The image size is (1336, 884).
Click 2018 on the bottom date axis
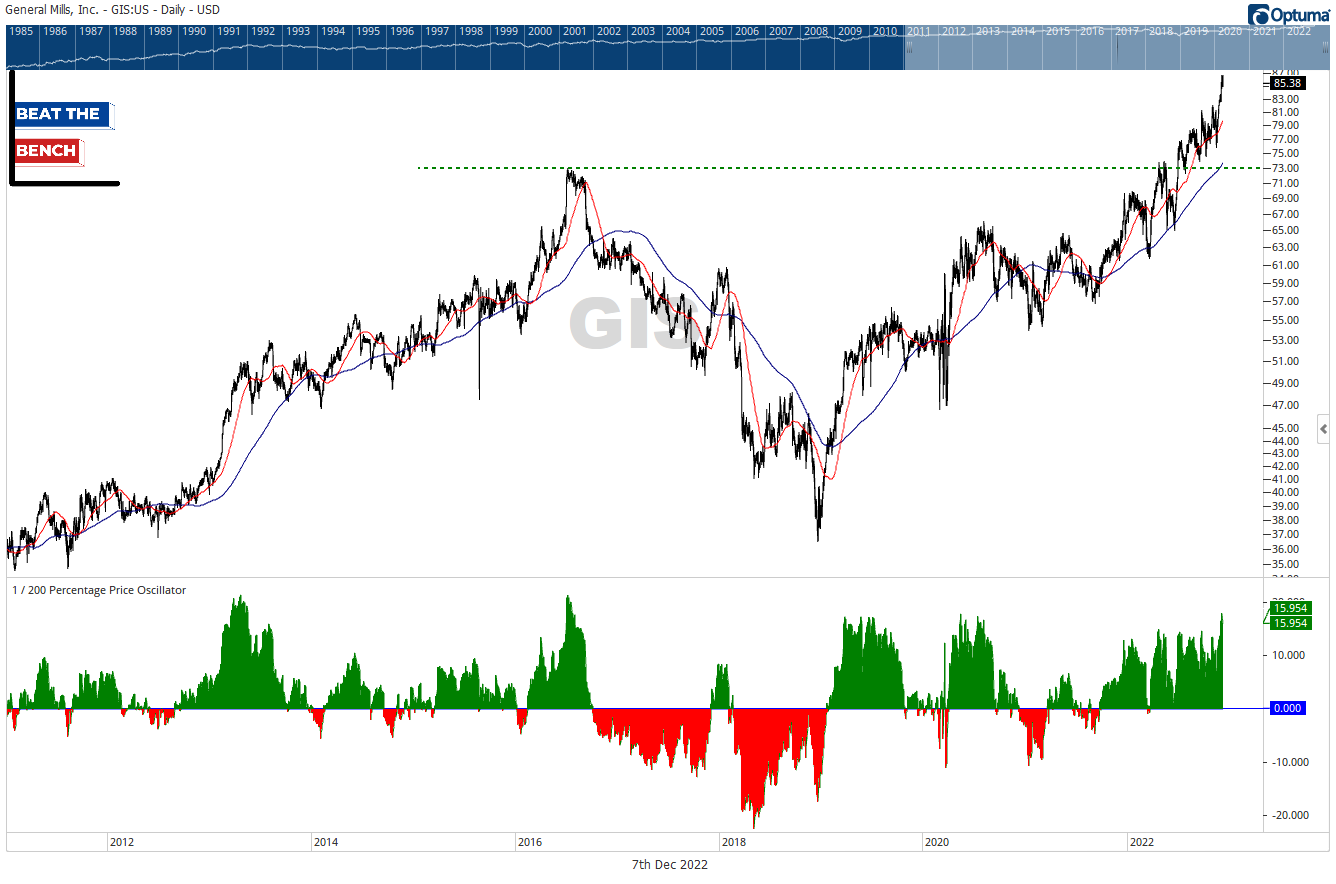click(x=734, y=842)
